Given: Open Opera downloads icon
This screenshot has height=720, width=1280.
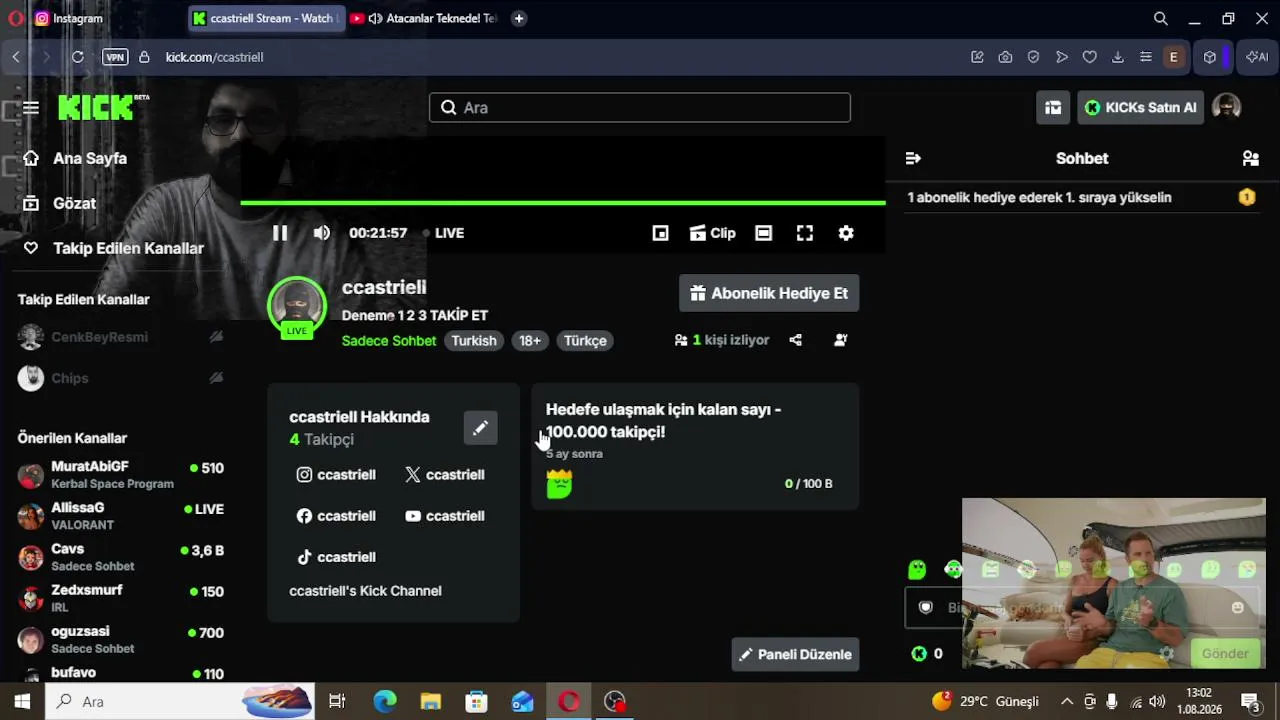Looking at the screenshot, I should click(1118, 57).
